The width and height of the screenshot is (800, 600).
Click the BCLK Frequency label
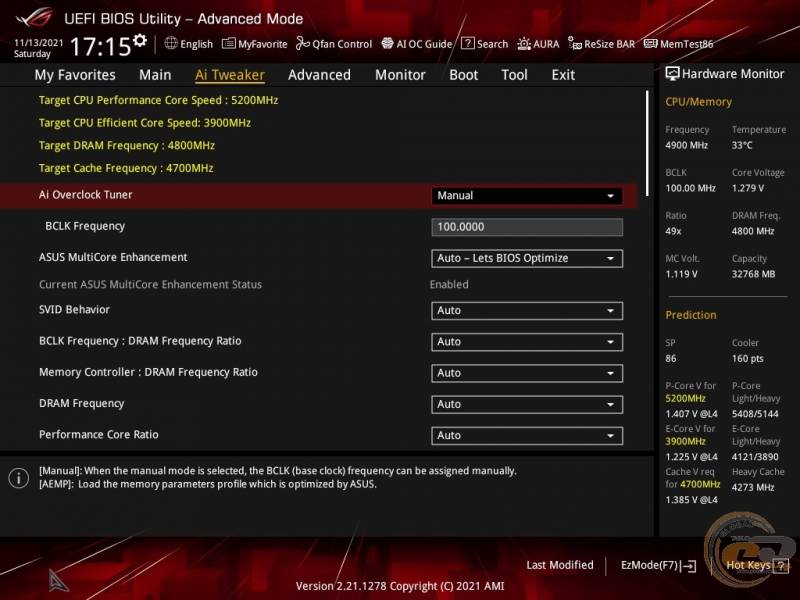[x=85, y=226]
